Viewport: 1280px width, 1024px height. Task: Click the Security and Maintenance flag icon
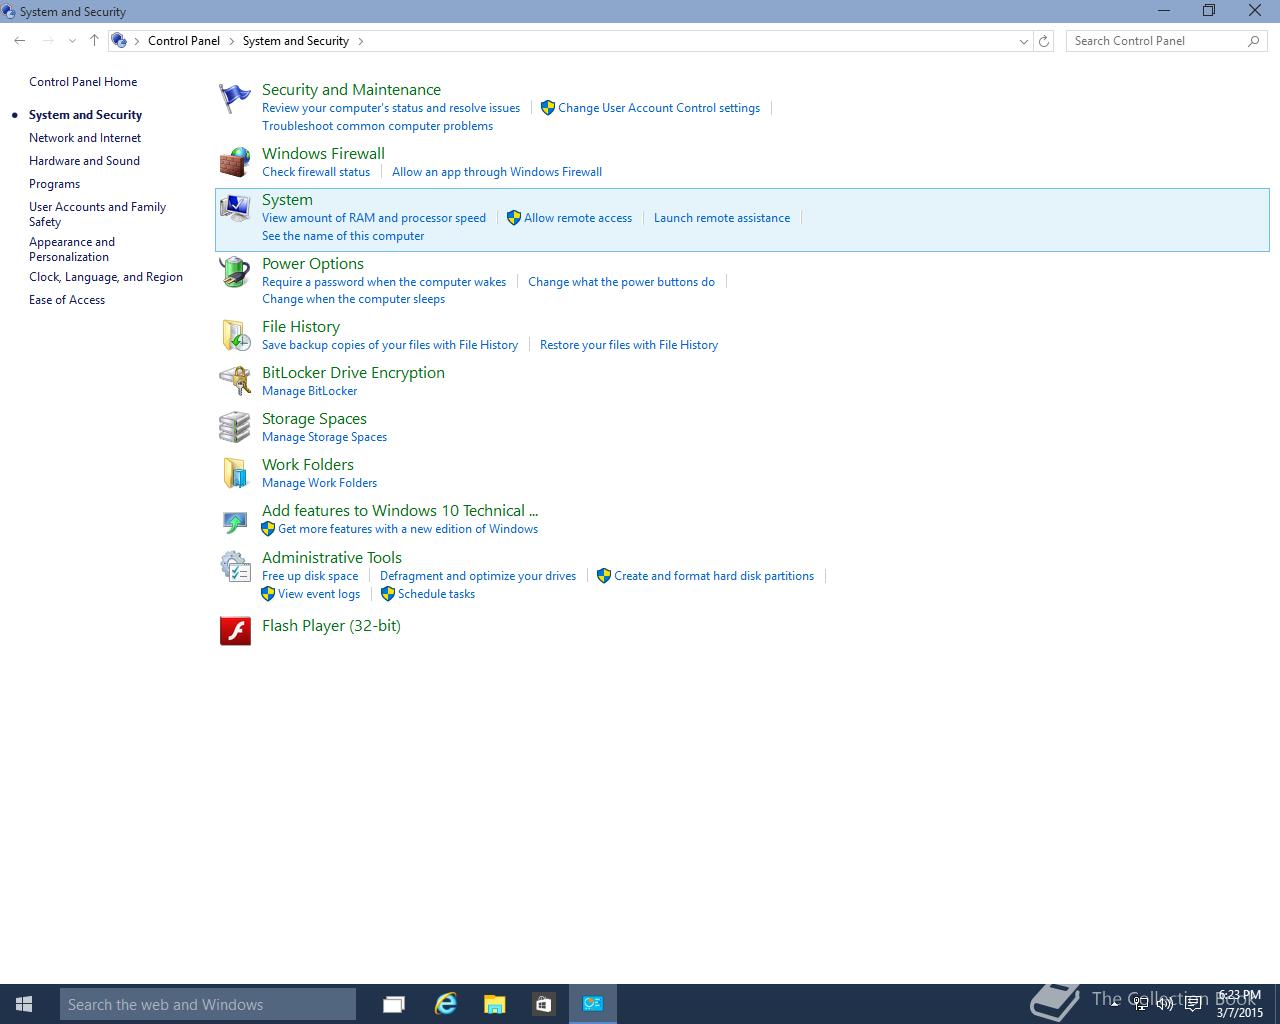[235, 99]
